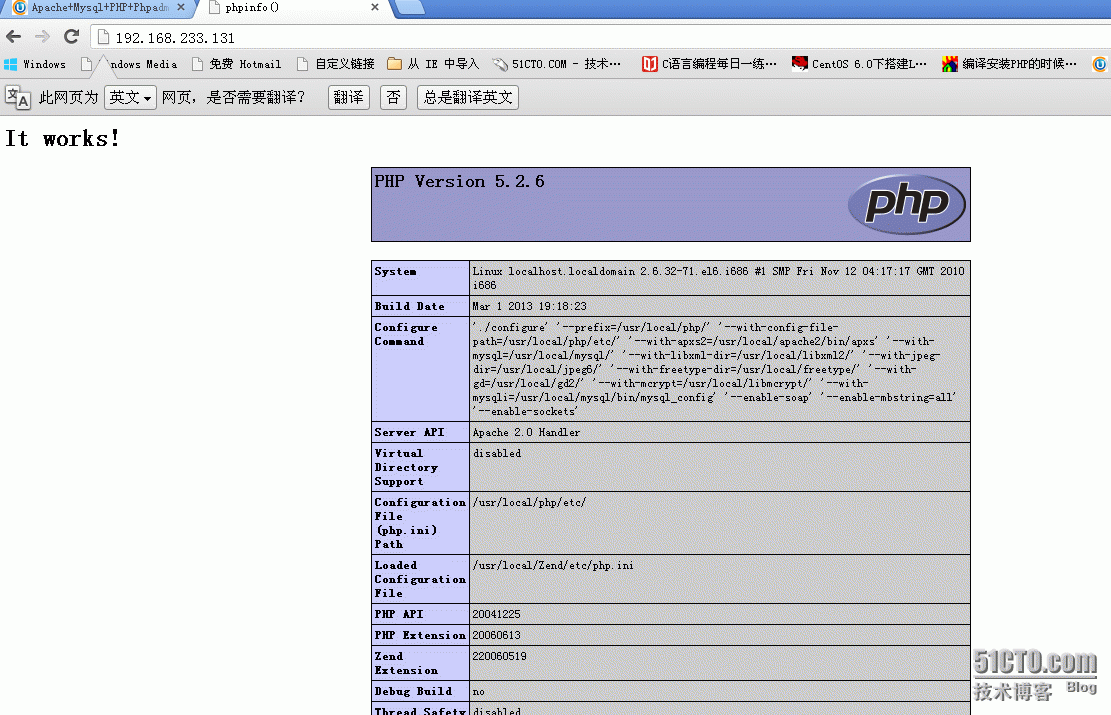Click the 'Loaded Configuration File' label

[x=420, y=580]
